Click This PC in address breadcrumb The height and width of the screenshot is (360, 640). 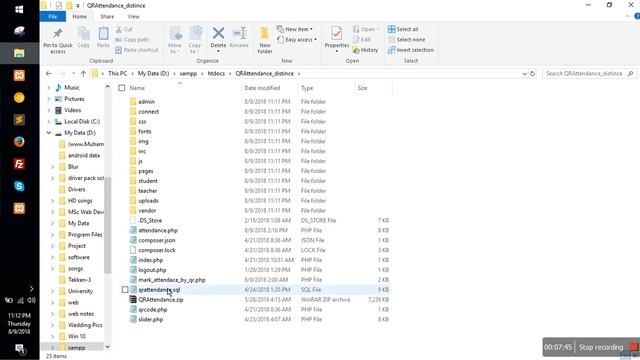pos(118,73)
